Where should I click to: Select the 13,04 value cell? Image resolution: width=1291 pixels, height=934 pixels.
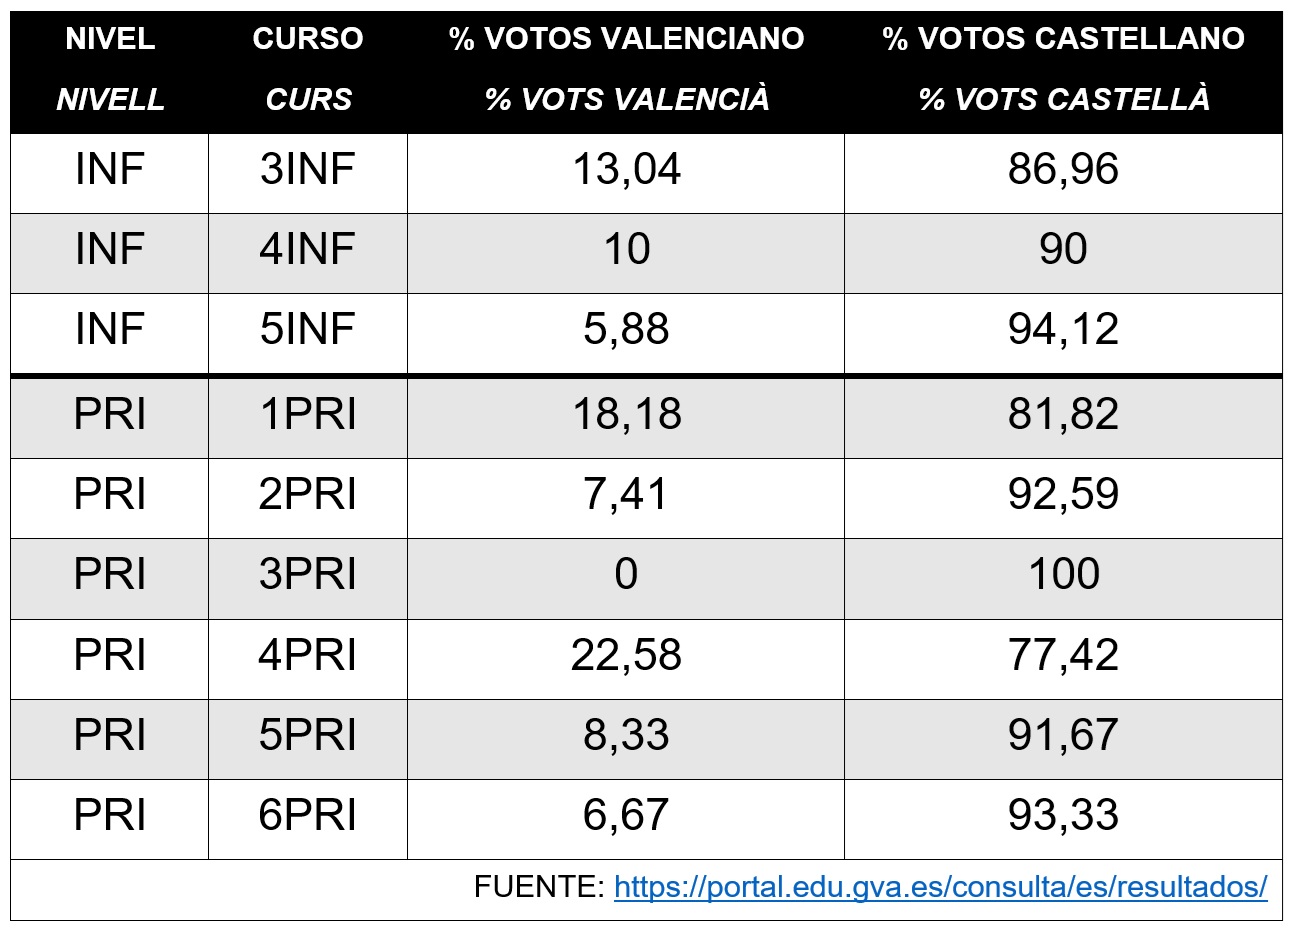(626, 169)
